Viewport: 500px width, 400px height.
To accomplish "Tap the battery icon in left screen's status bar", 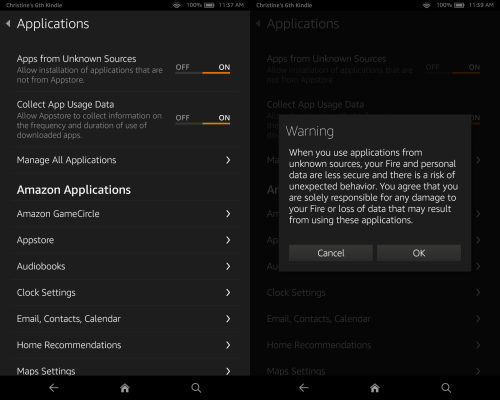I will point(209,5).
